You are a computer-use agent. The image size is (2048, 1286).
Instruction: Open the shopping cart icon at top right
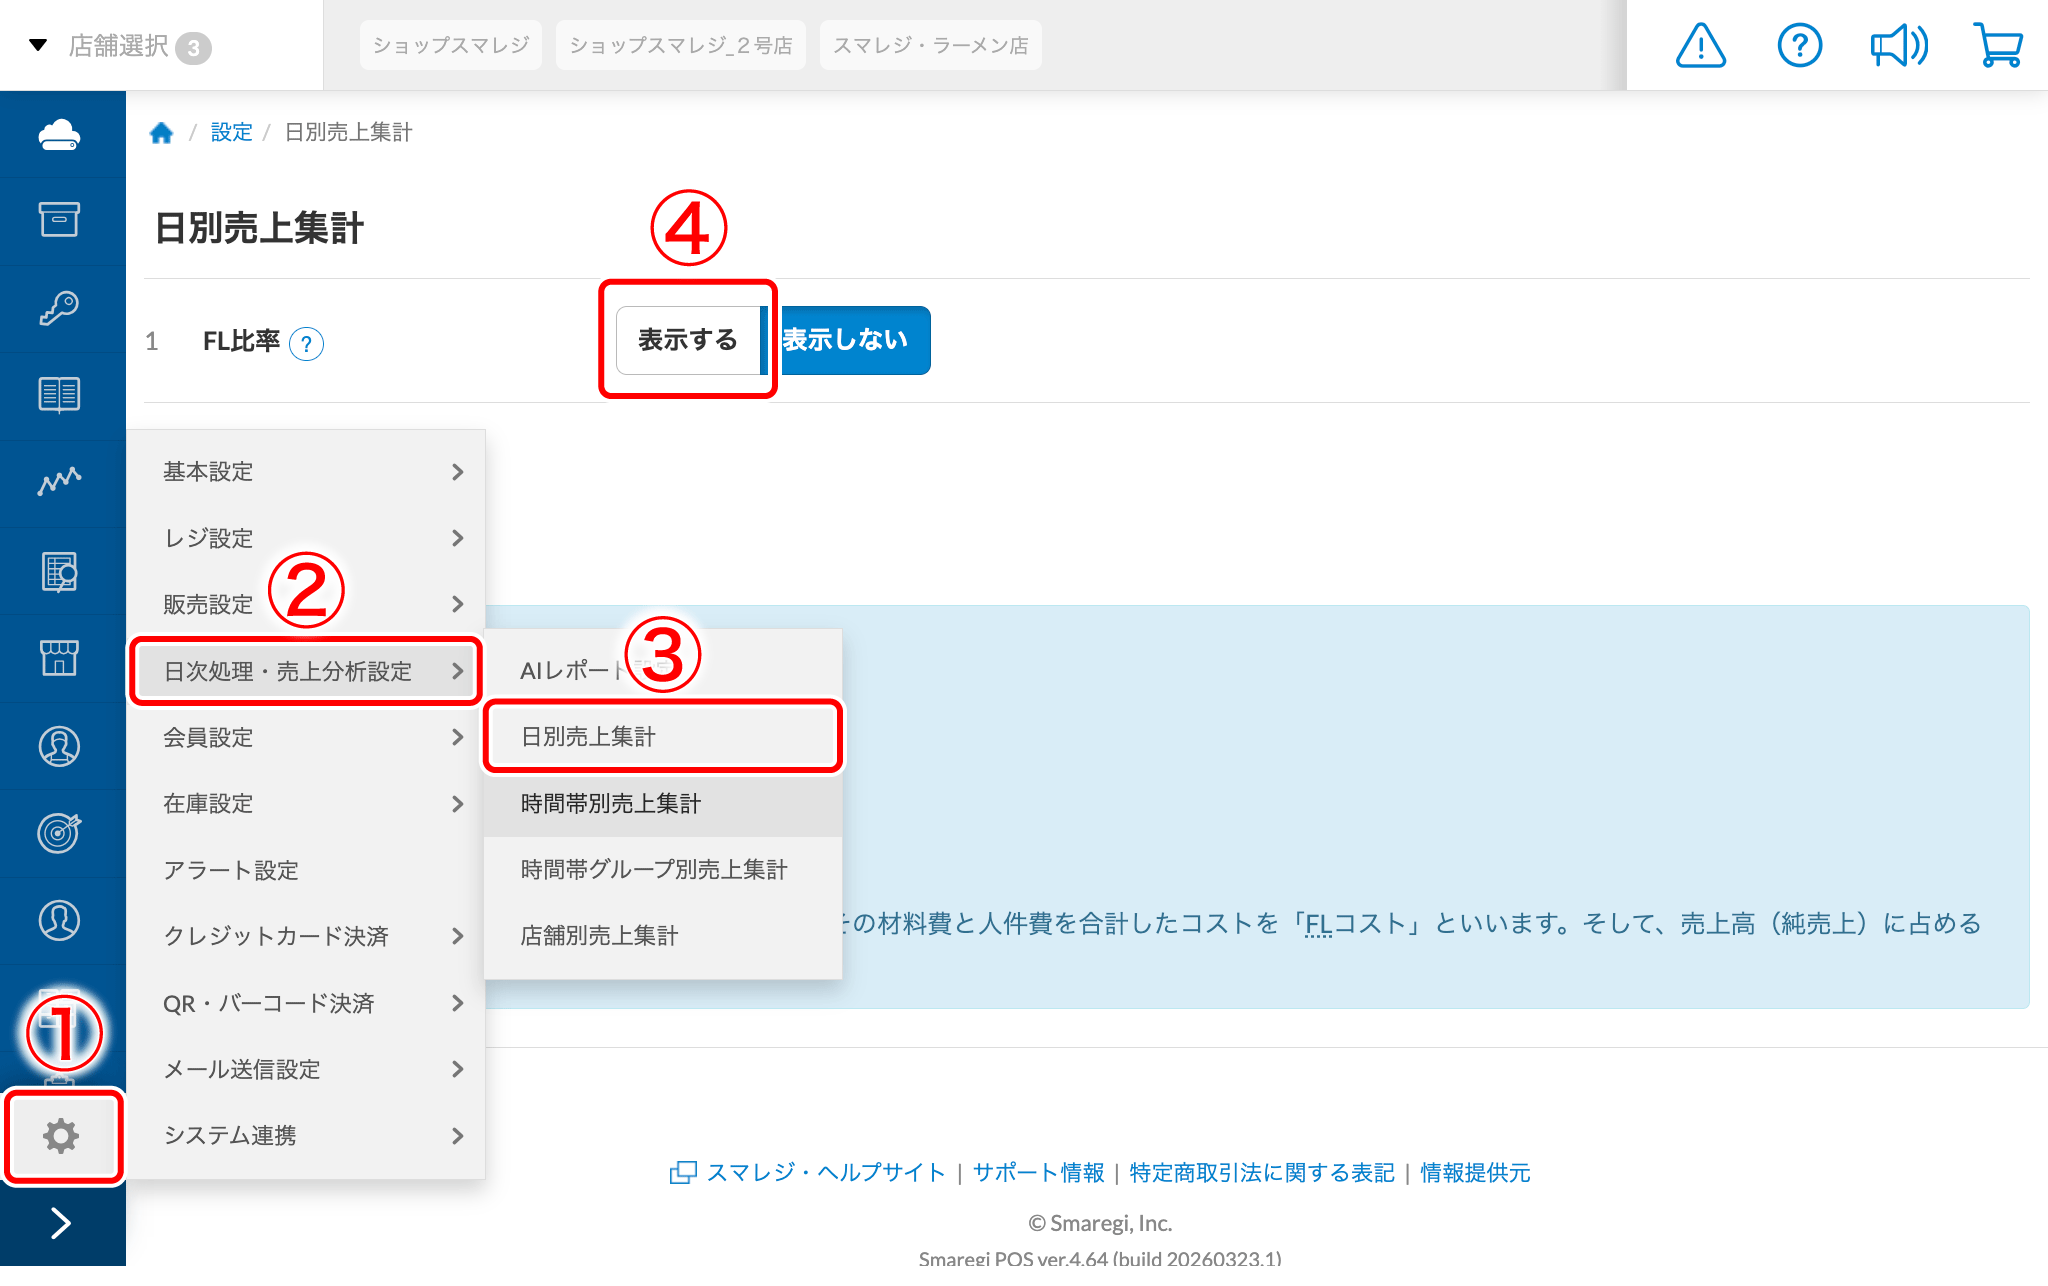(1997, 44)
